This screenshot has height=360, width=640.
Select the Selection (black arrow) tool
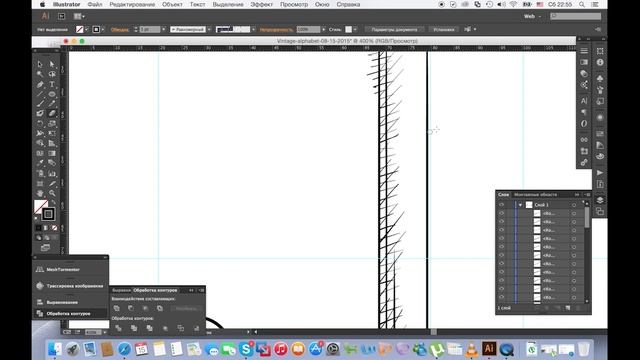coord(40,64)
